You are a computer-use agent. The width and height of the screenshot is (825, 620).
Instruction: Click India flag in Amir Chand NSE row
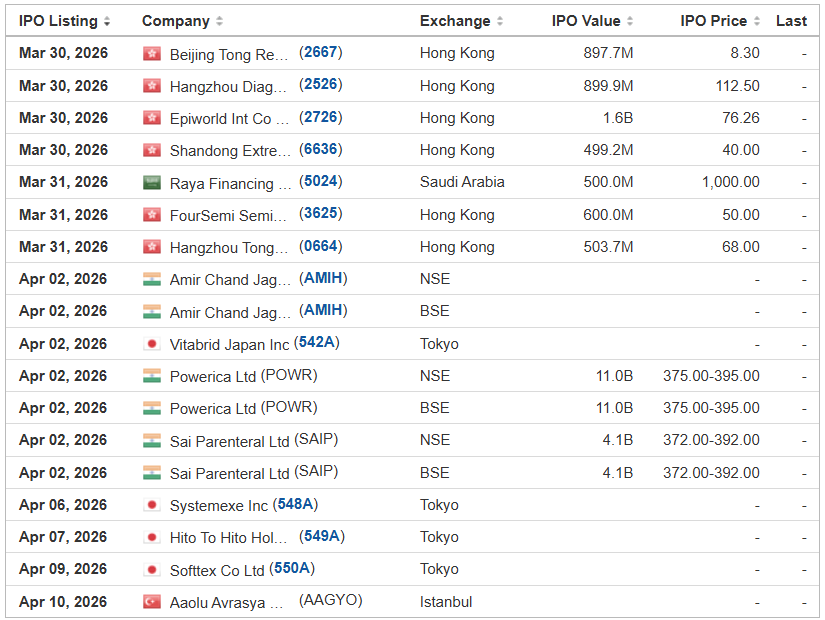152,279
